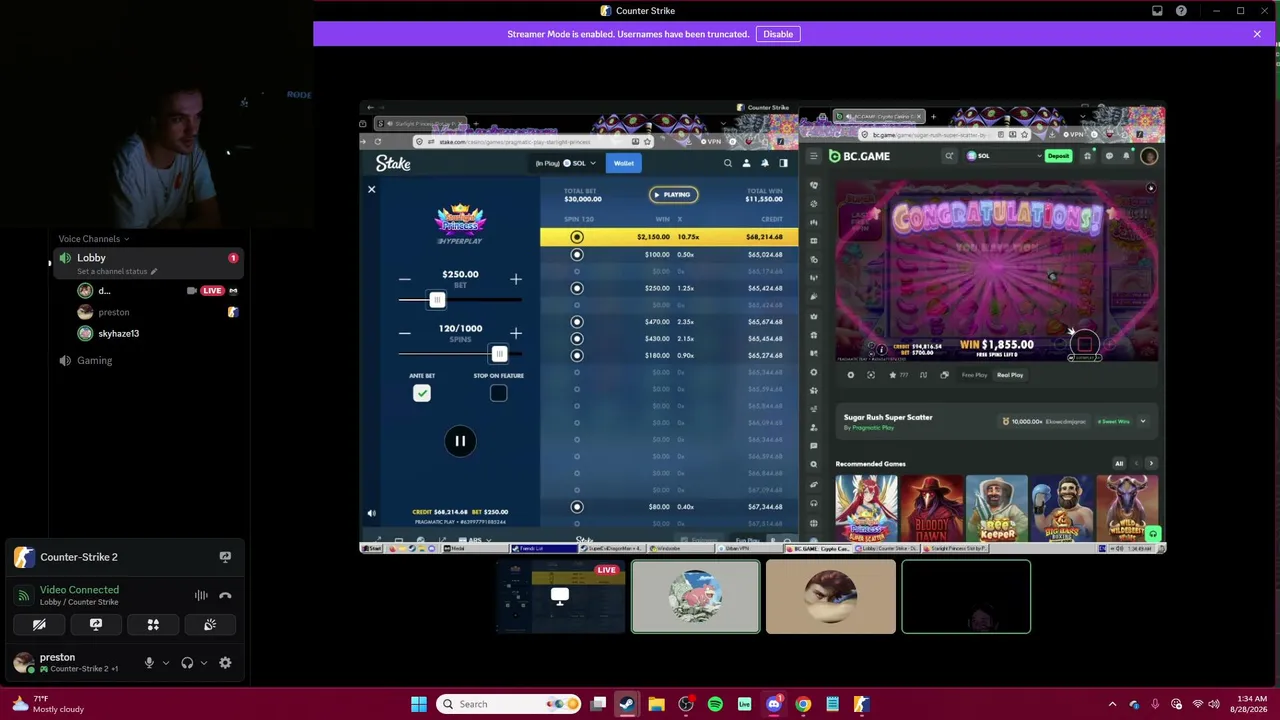Screen dimensions: 1280x720
Task: Click the Deposit button on BC.GAME
Action: [x=1058, y=156]
